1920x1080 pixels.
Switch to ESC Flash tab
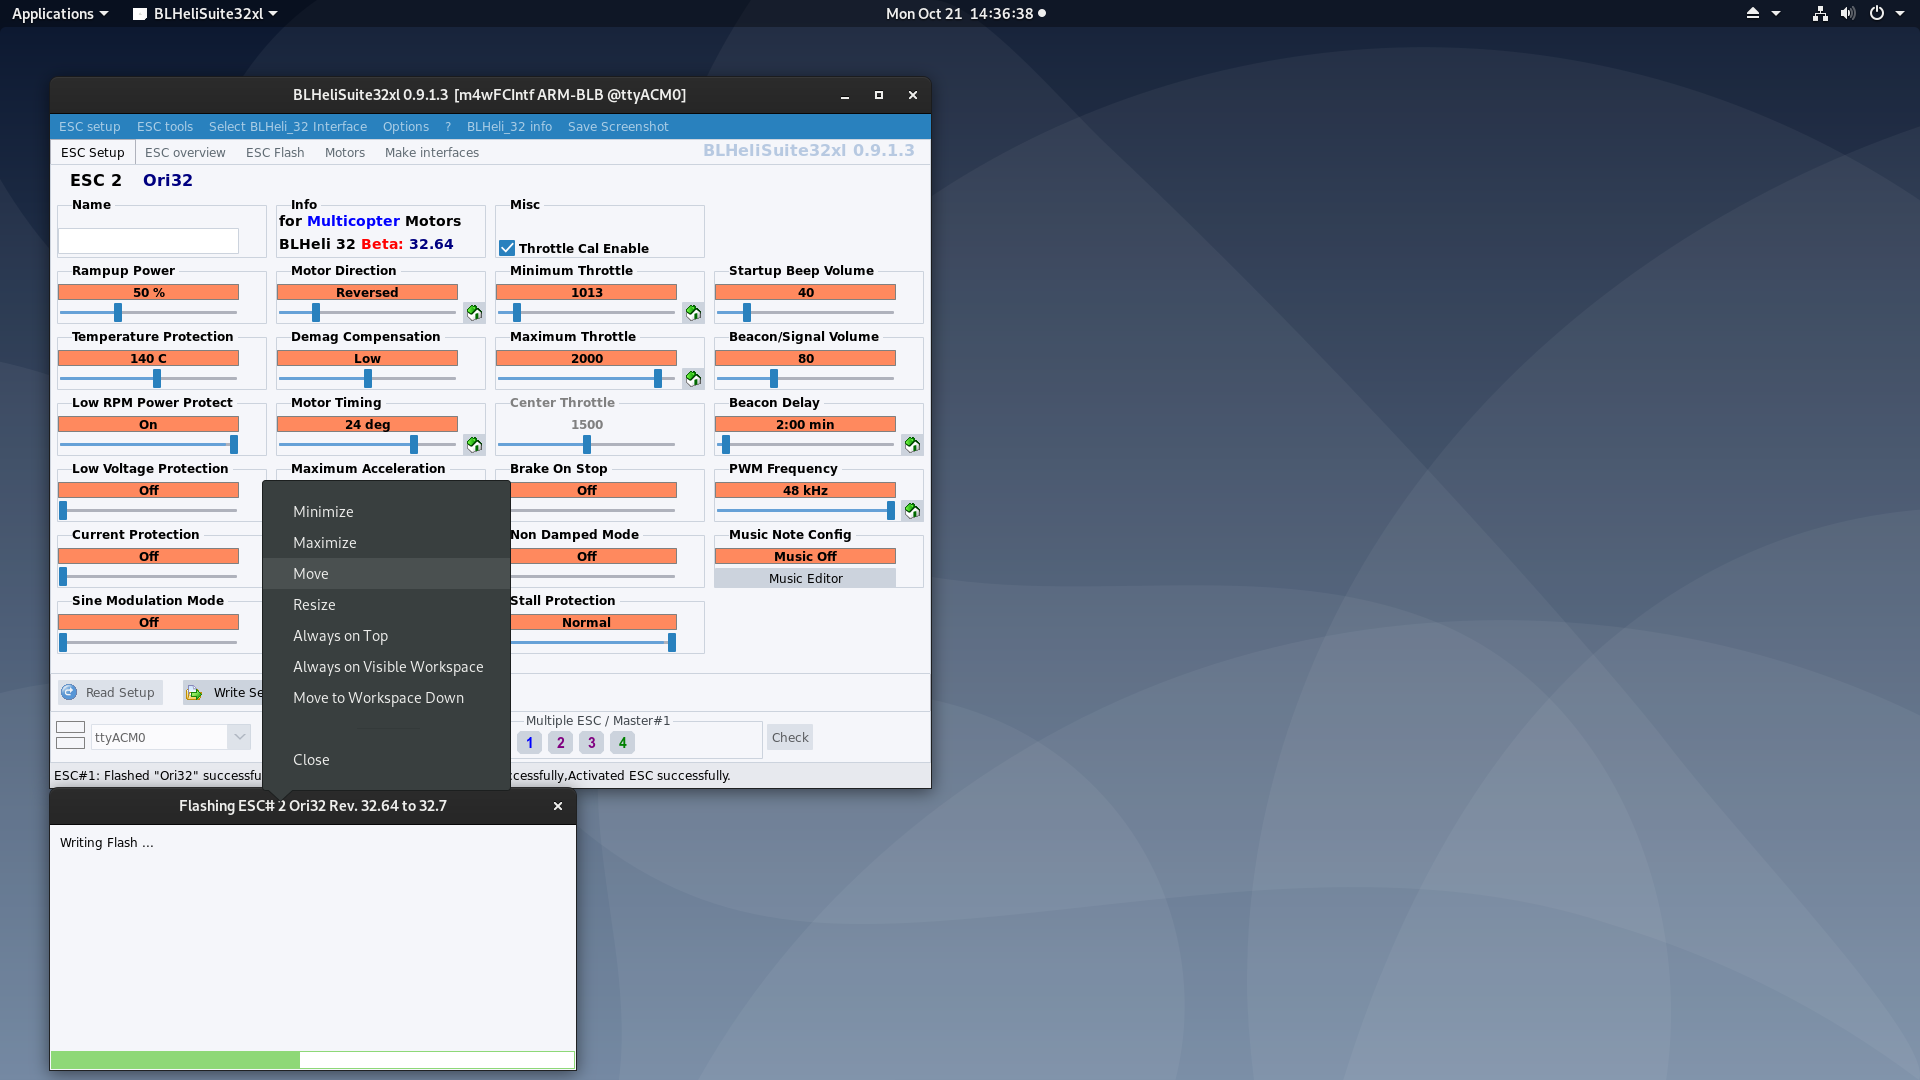(x=275, y=152)
